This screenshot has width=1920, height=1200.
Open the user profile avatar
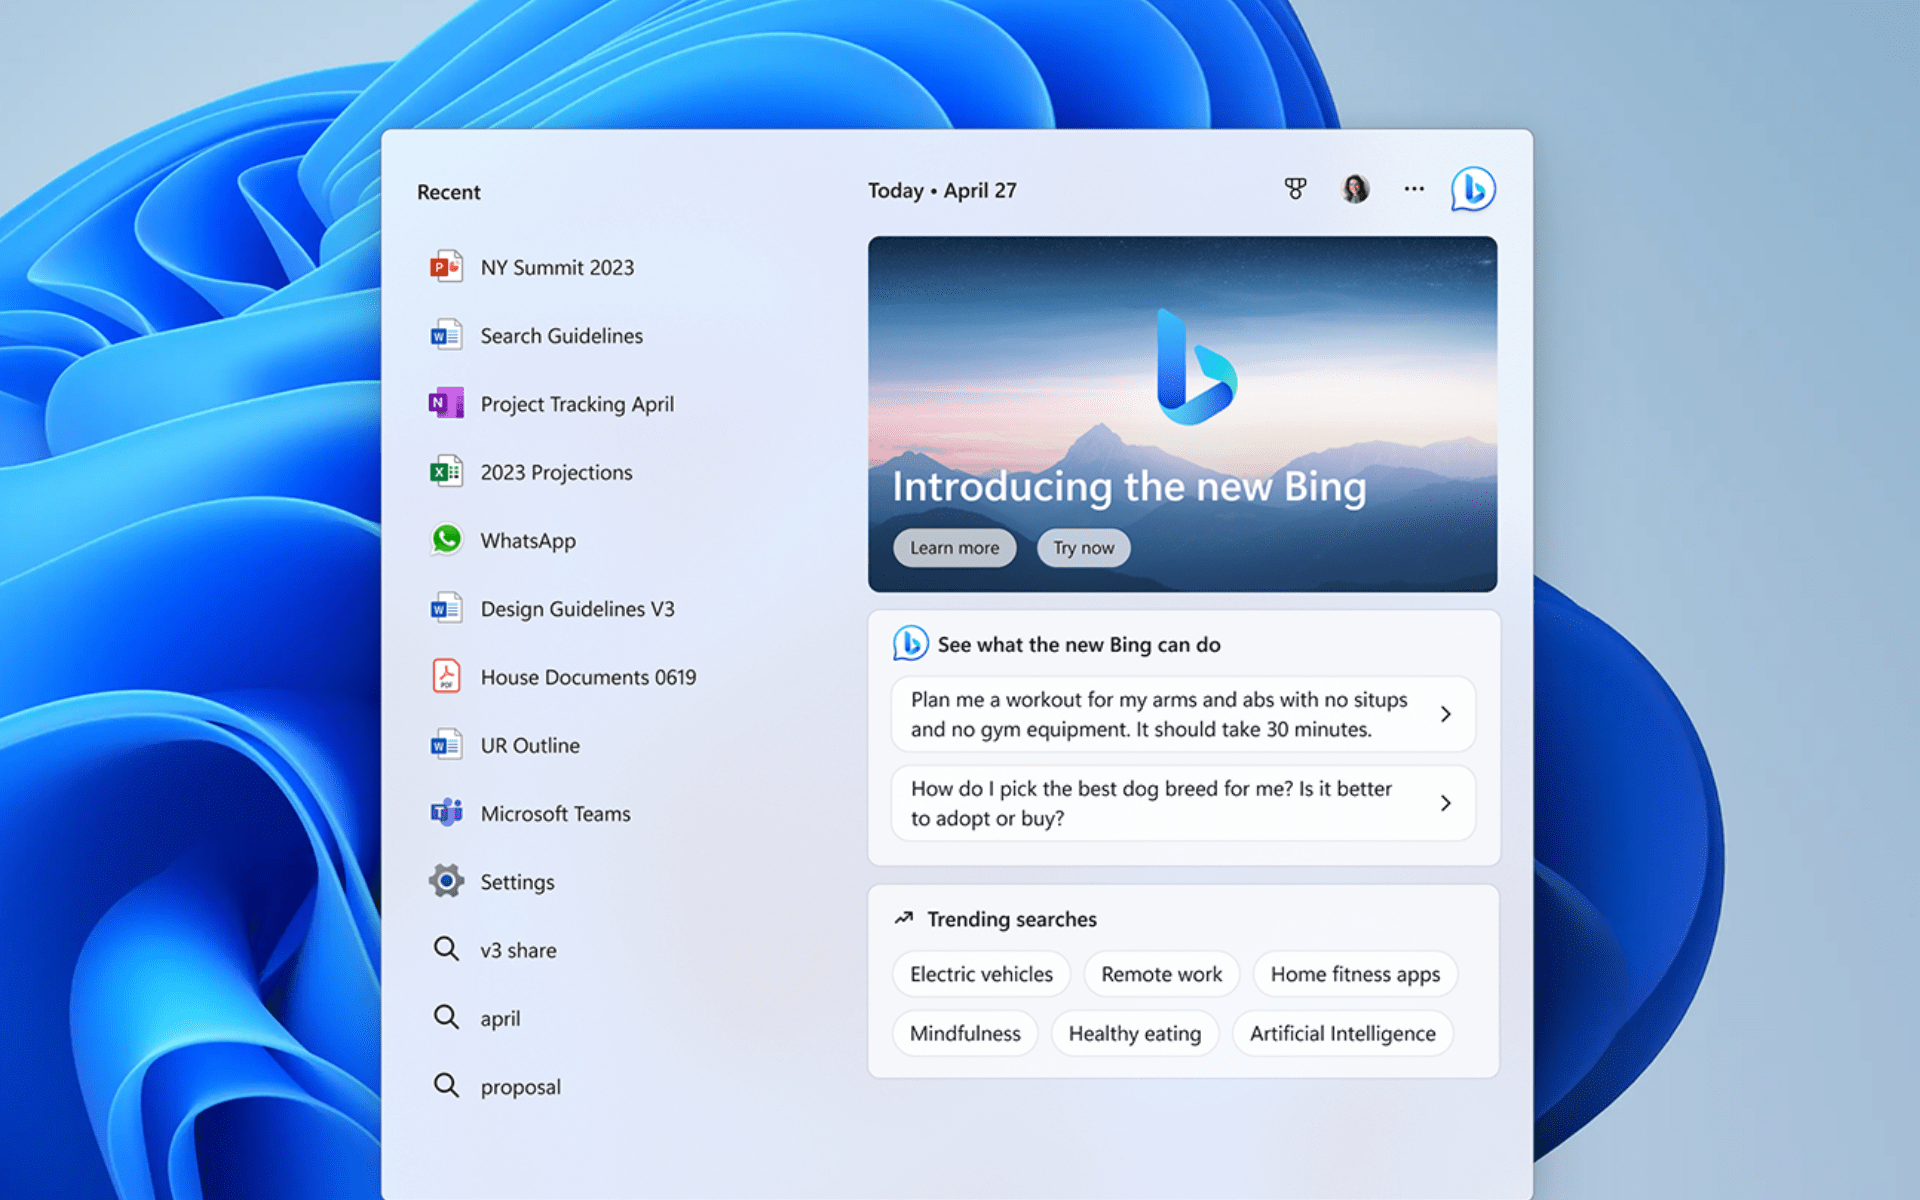tap(1355, 189)
